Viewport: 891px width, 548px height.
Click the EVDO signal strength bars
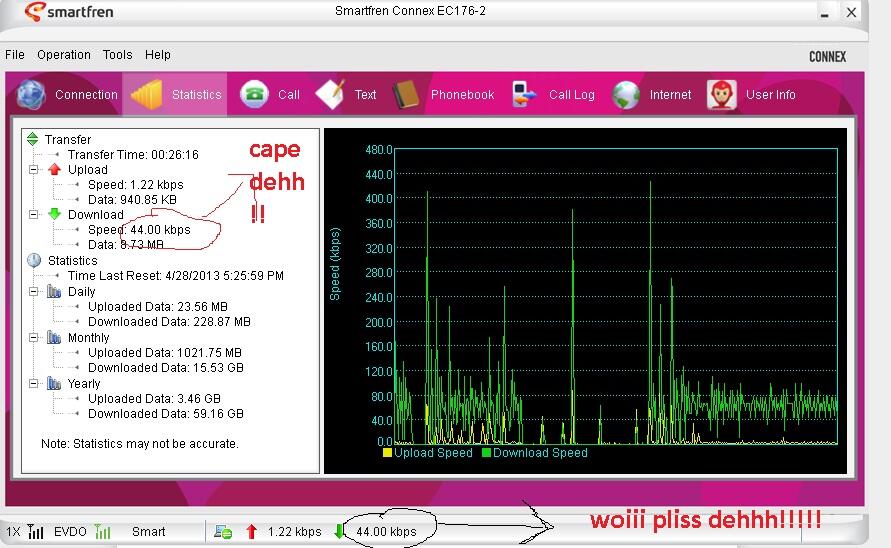pos(102,532)
